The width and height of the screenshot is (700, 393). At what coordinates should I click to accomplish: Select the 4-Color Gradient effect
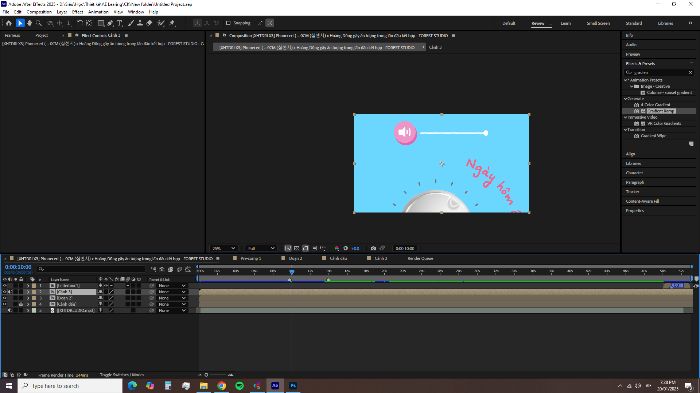click(x=655, y=105)
